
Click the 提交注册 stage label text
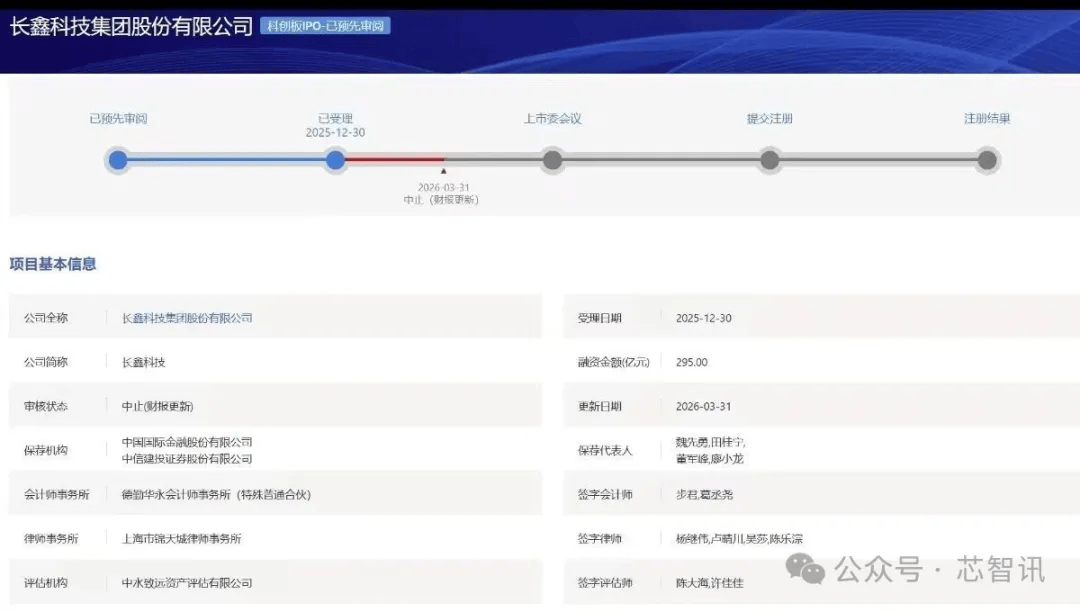tap(769, 118)
